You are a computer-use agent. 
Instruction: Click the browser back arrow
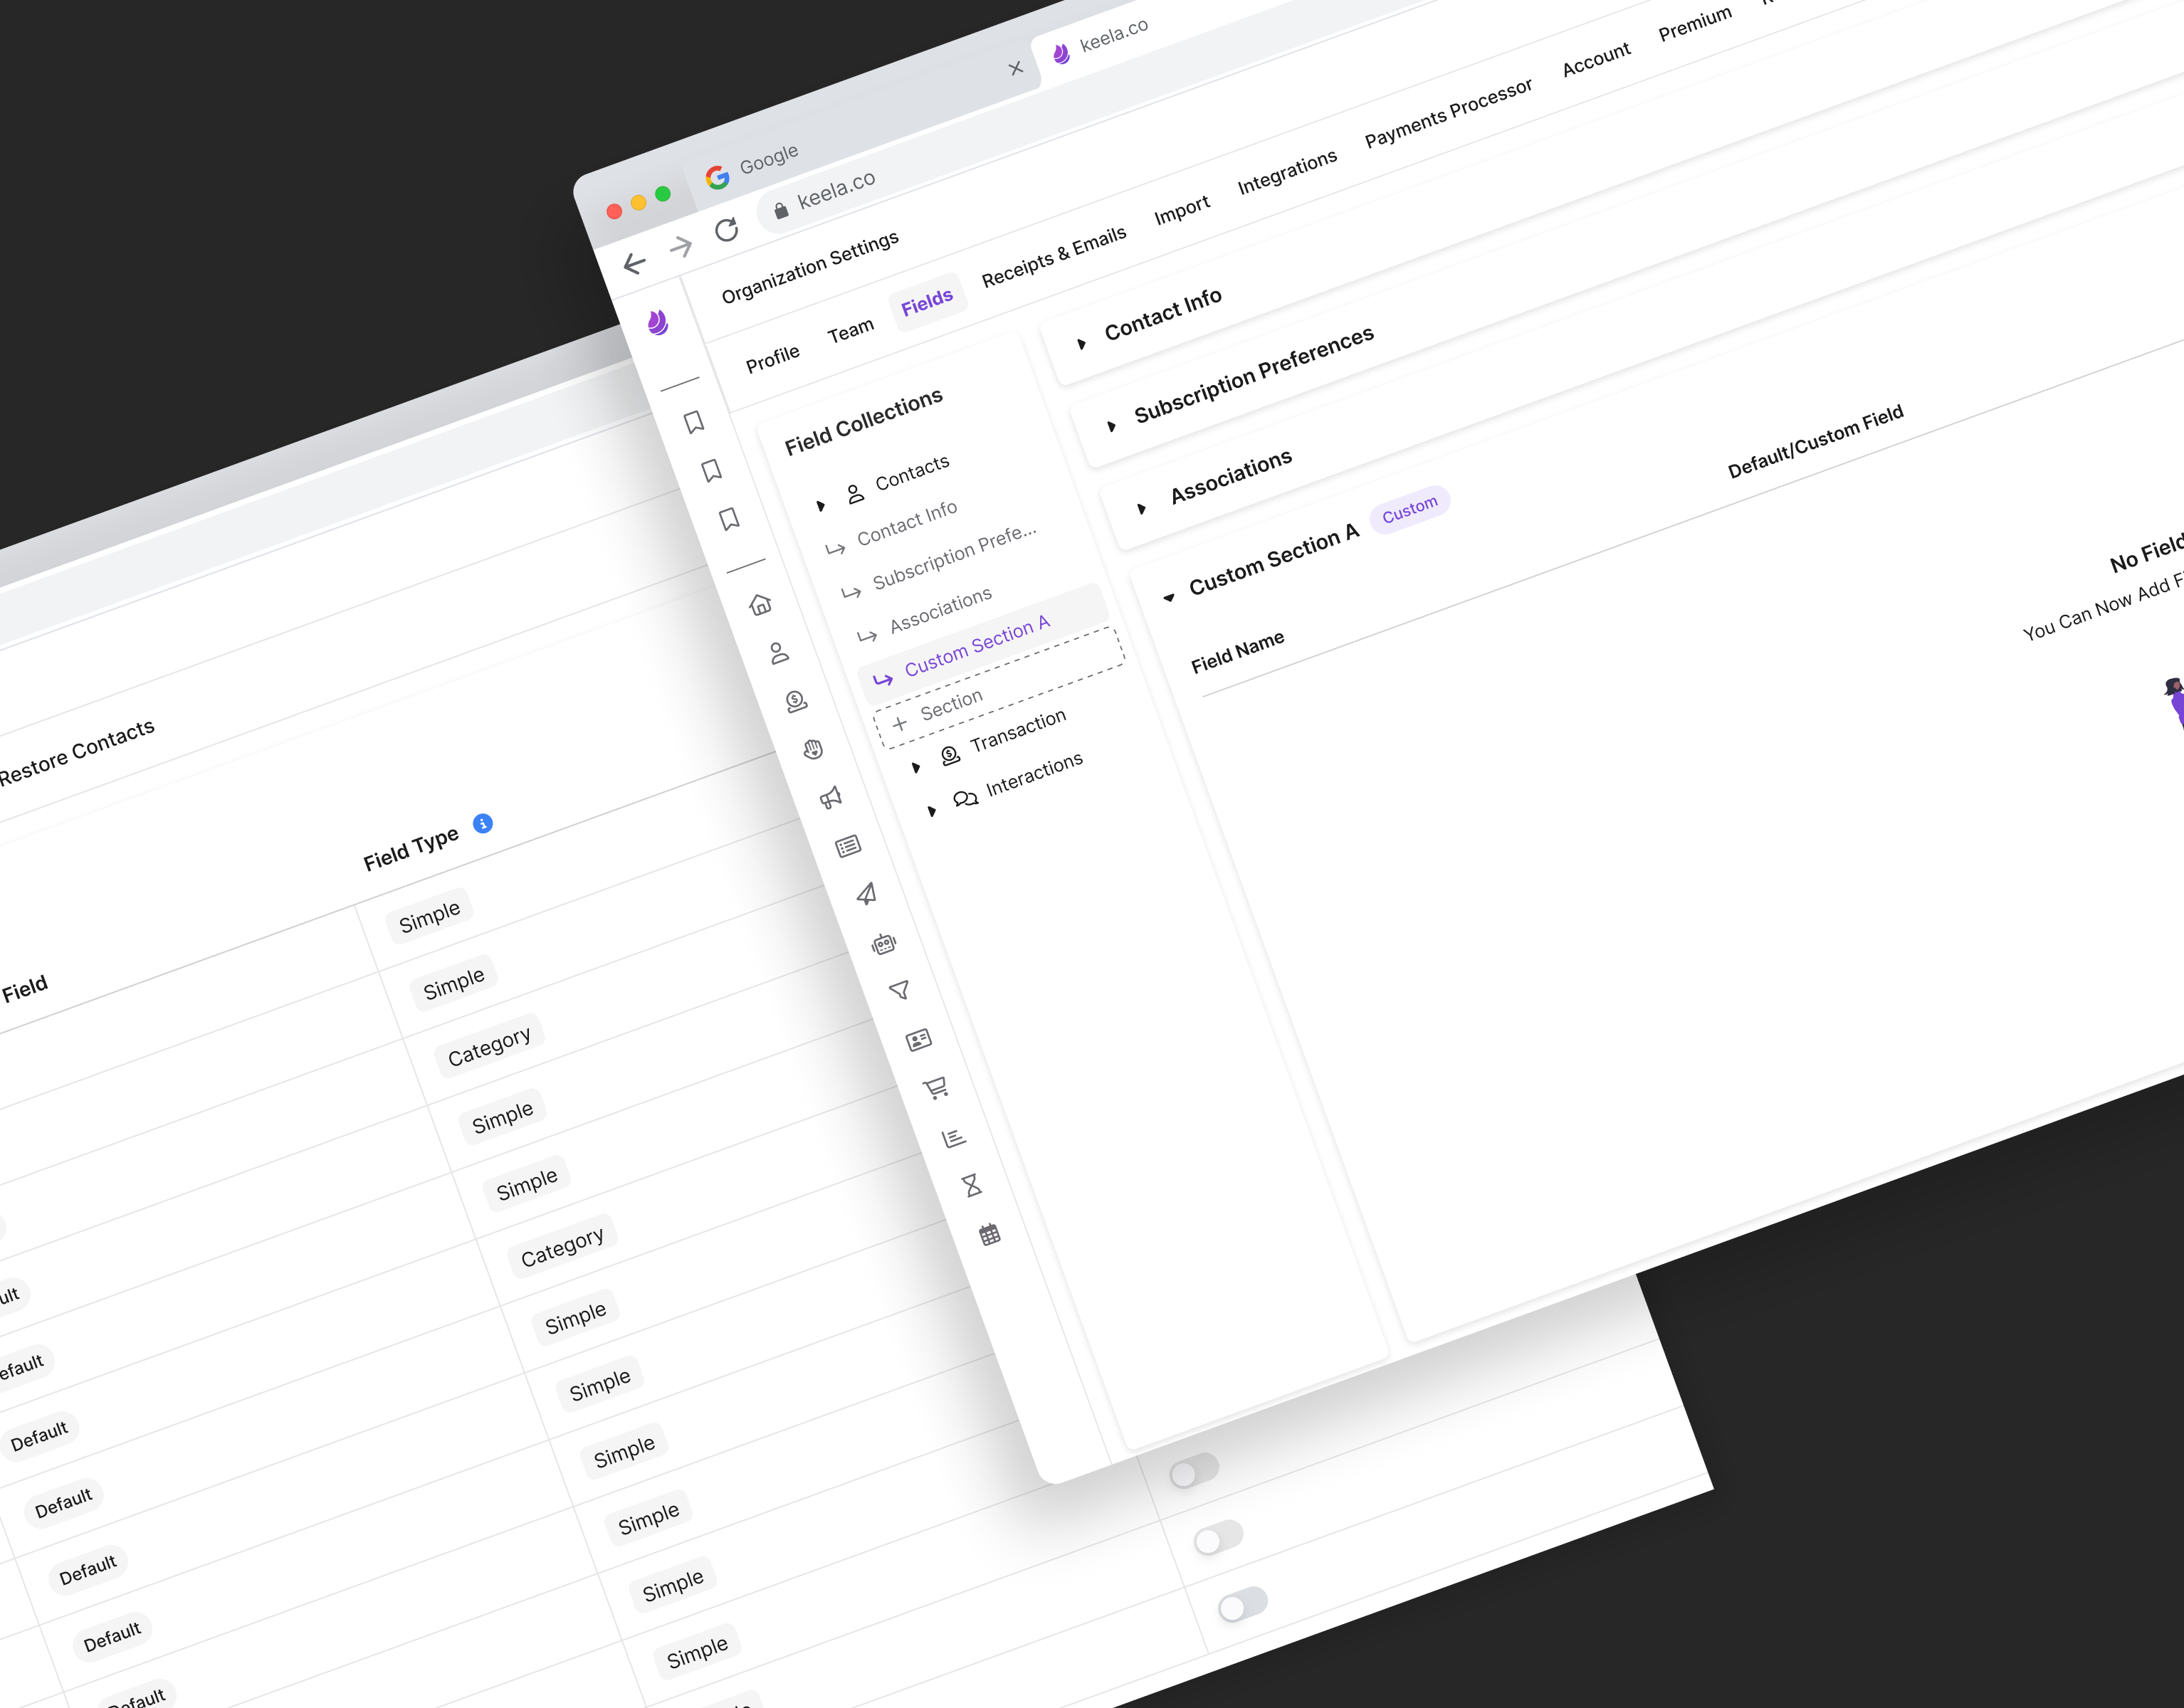tap(634, 263)
